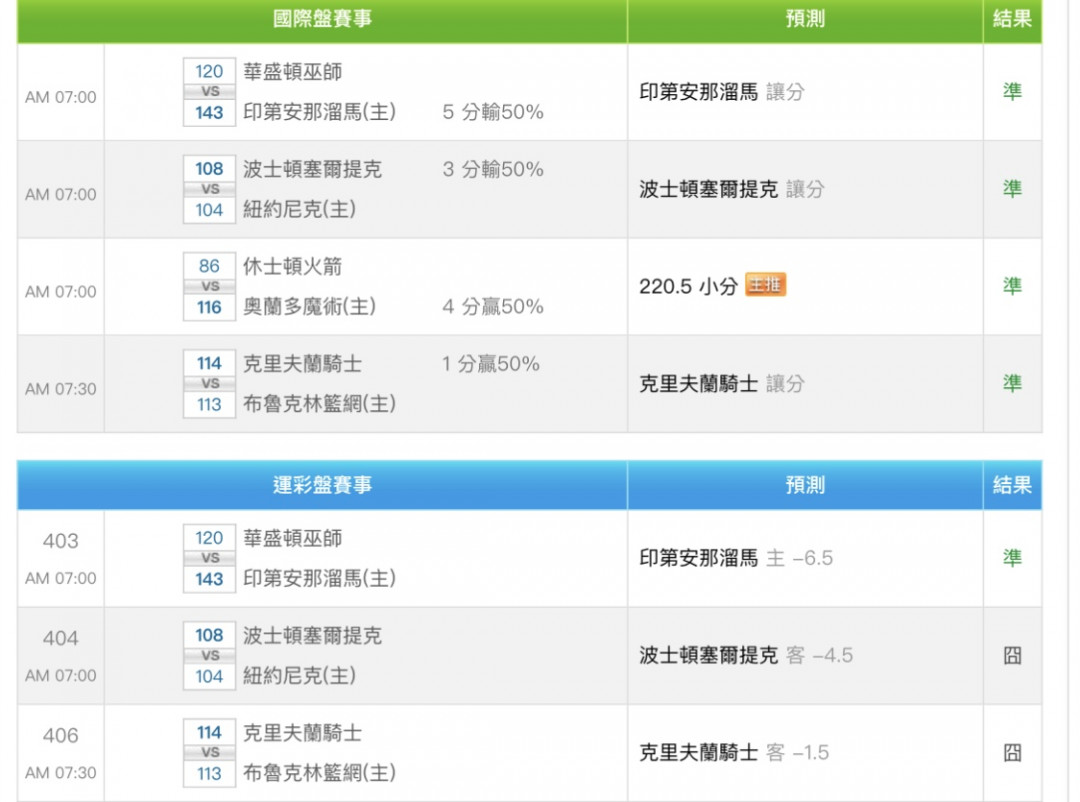Image resolution: width=1080 pixels, height=802 pixels.
Task: Click score 143 in game 403
Action: pos(209,579)
